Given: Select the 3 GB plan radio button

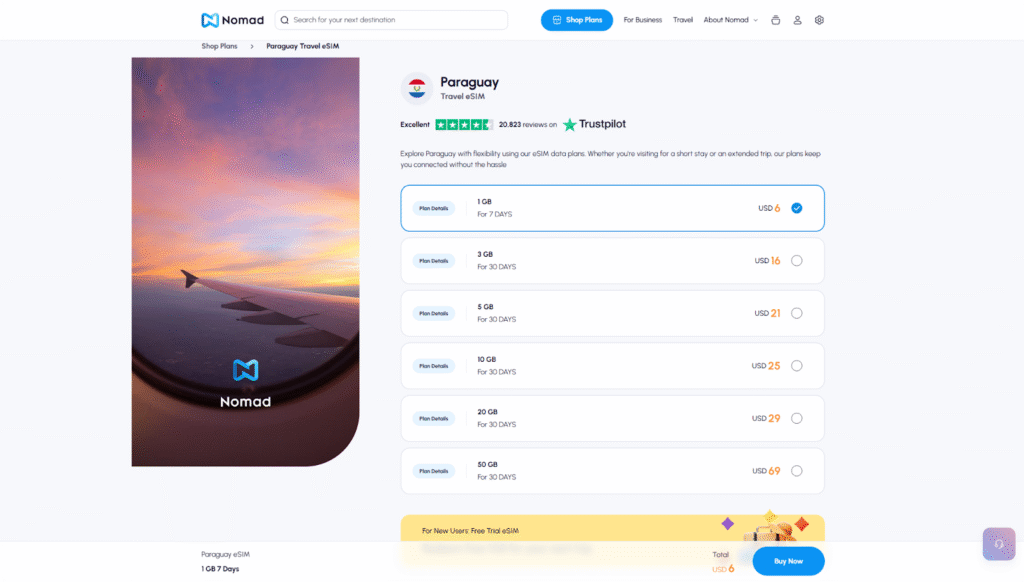Looking at the screenshot, I should pos(796,261).
